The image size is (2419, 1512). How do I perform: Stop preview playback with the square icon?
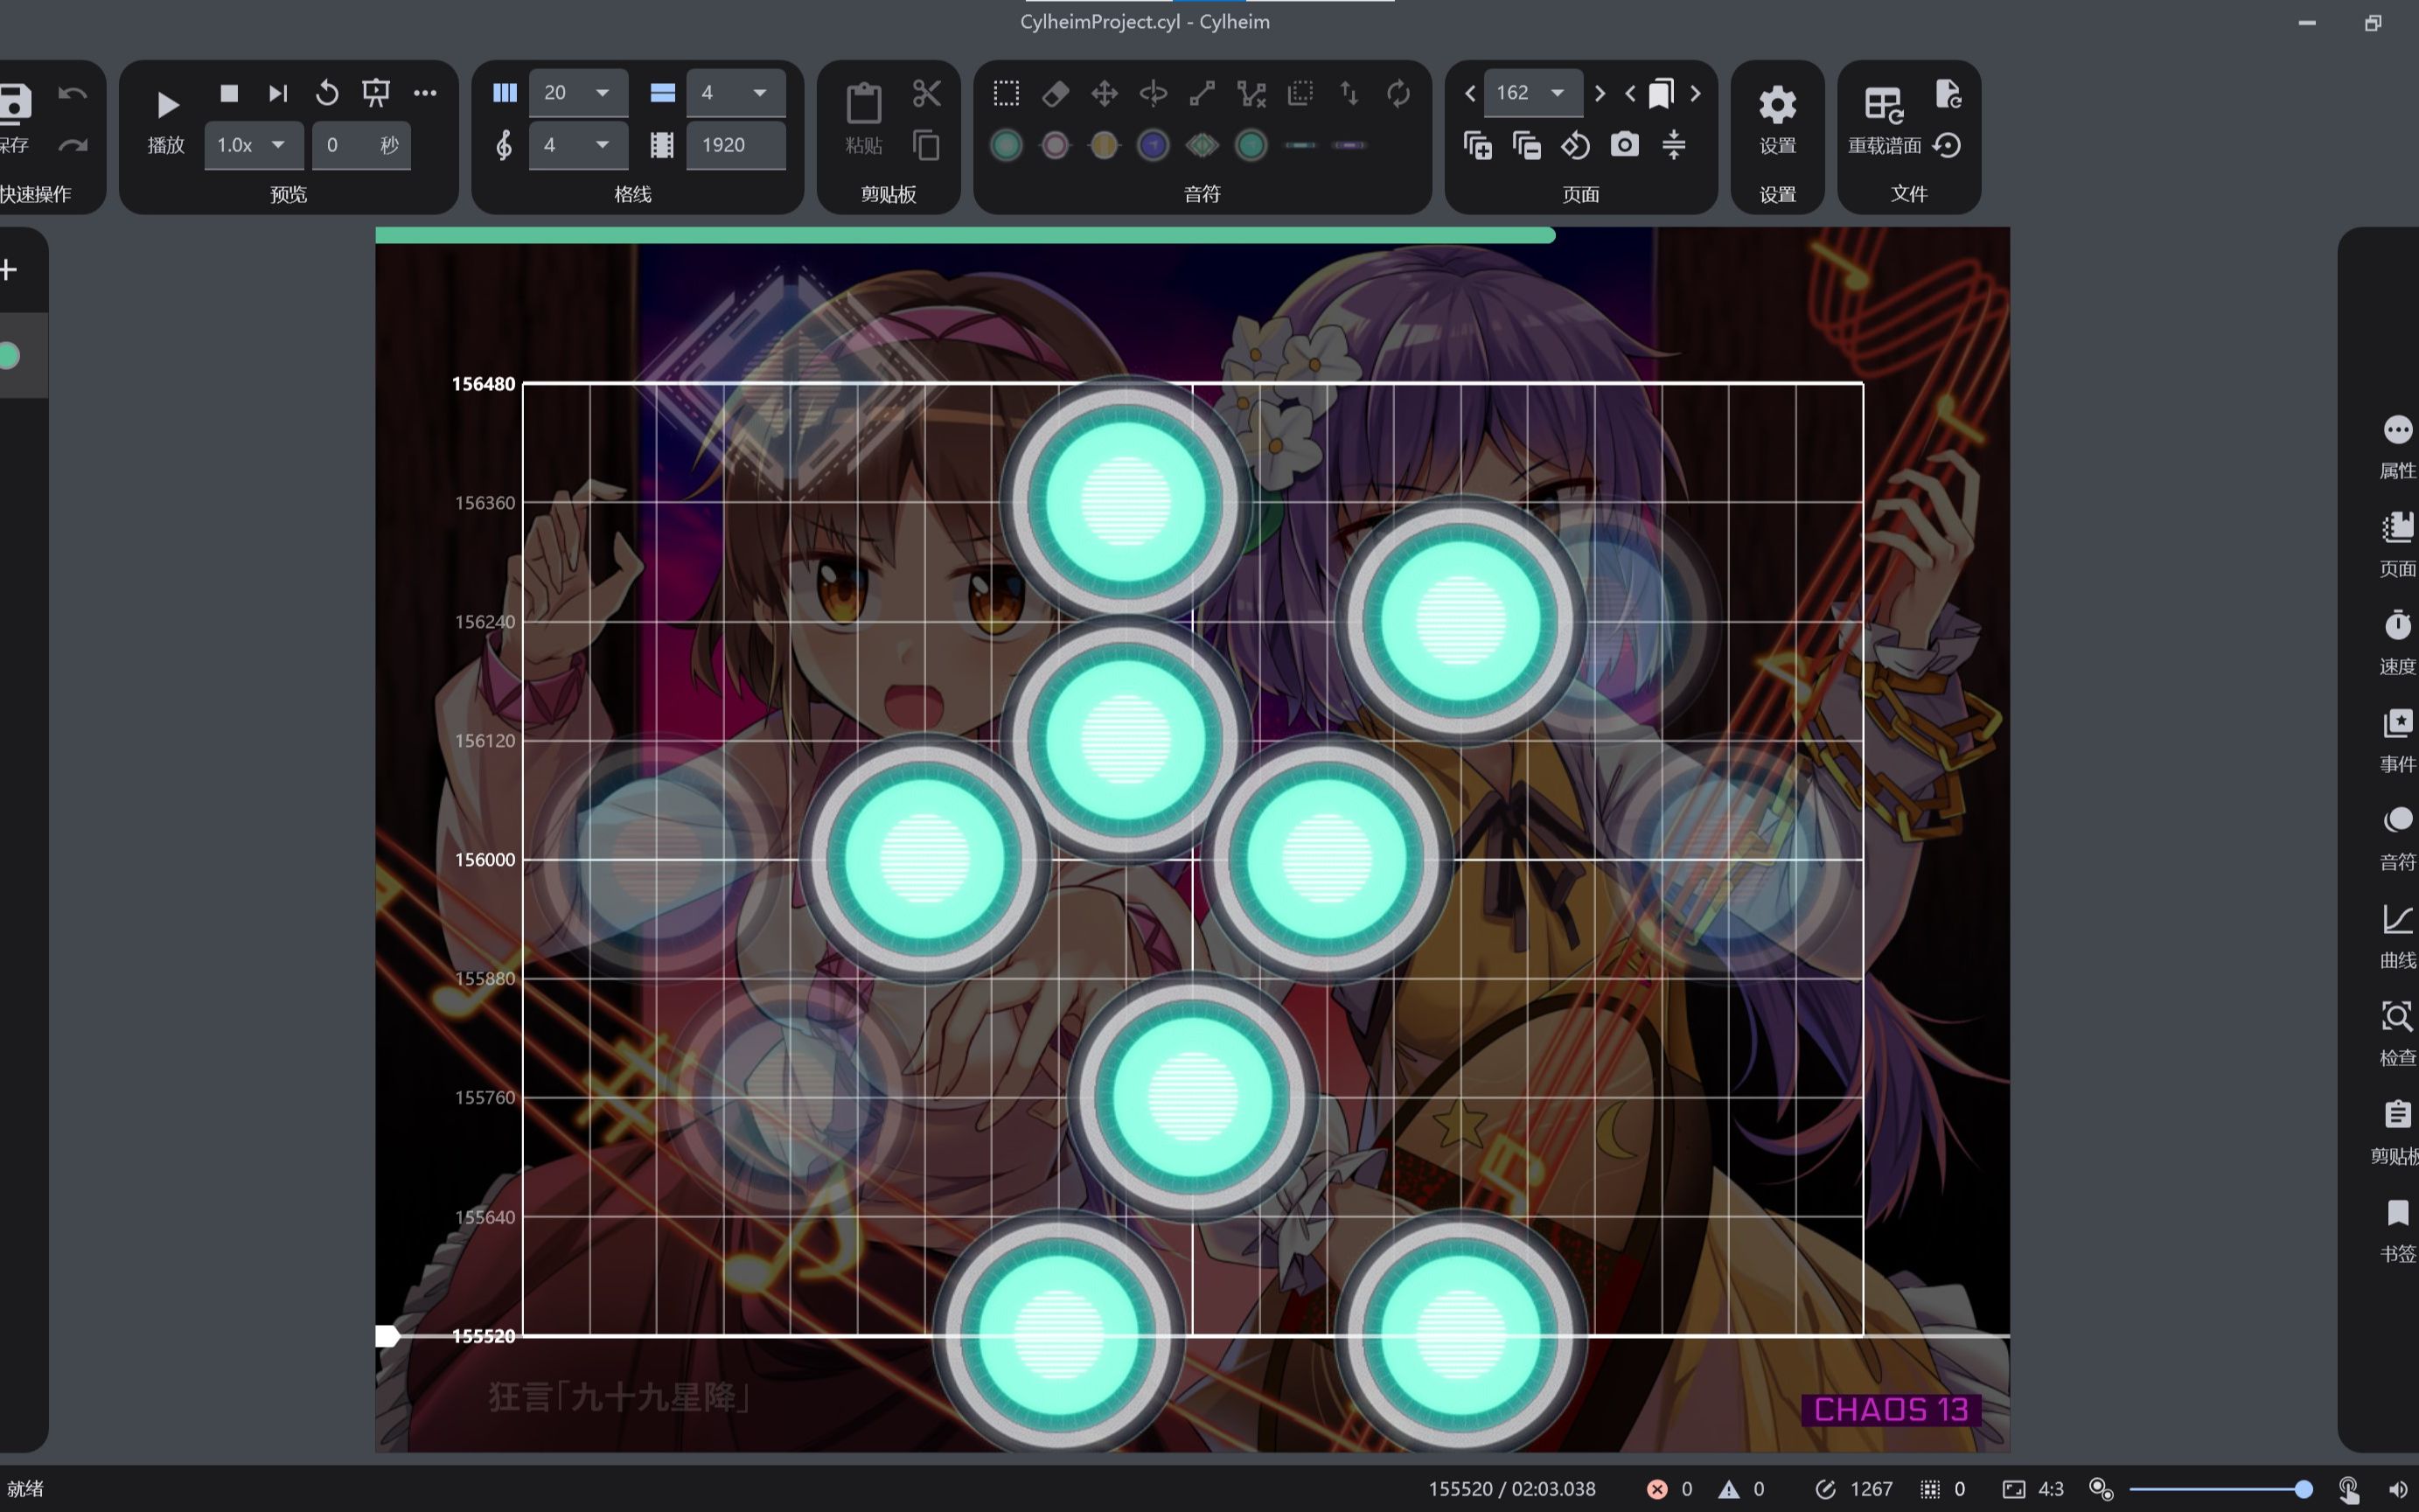(229, 93)
